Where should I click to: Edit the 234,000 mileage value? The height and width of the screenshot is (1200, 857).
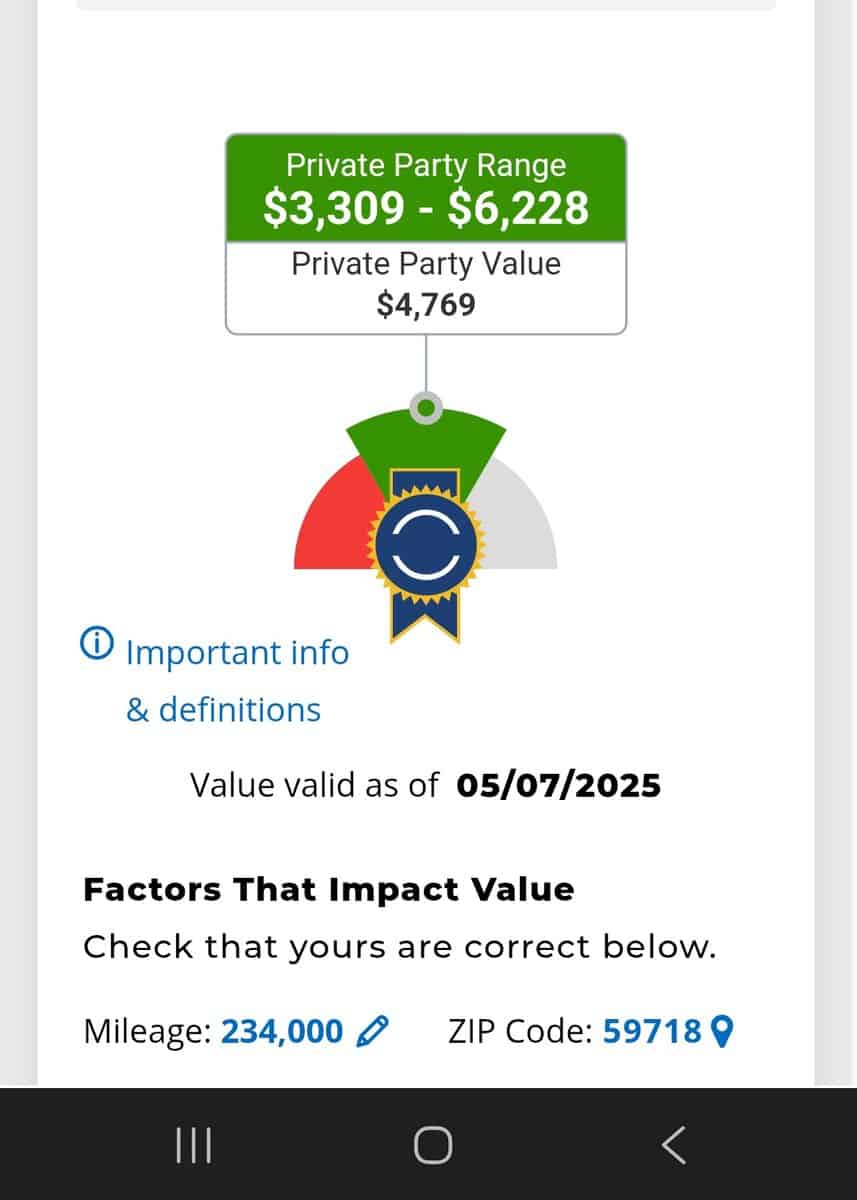[x=282, y=1030]
